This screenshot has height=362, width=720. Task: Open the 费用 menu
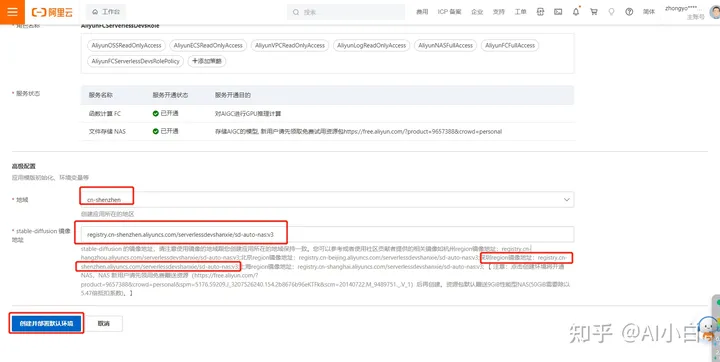click(x=422, y=12)
